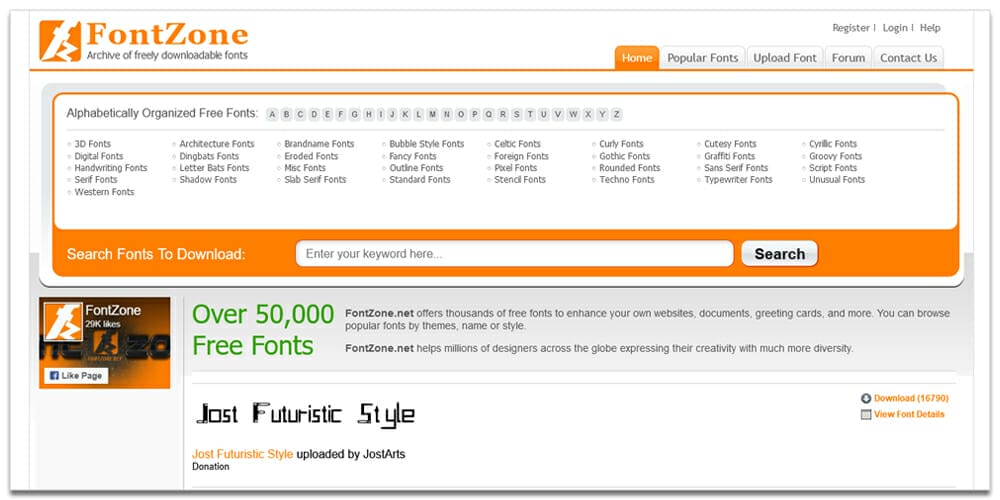
Task: Open the Cutesy Fonts category
Action: (x=730, y=144)
